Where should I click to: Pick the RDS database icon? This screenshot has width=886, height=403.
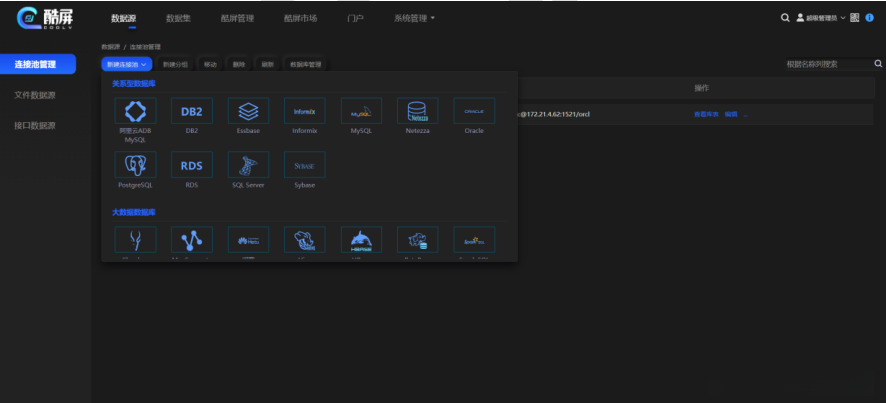click(x=192, y=164)
